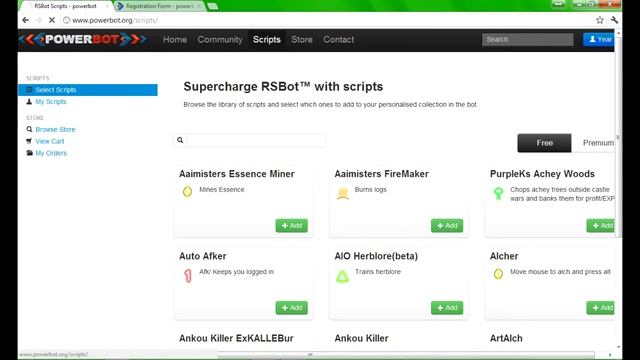The width and height of the screenshot is (640, 360).
Task: Click the My Scripts user icon in sidebar
Action: (29, 102)
